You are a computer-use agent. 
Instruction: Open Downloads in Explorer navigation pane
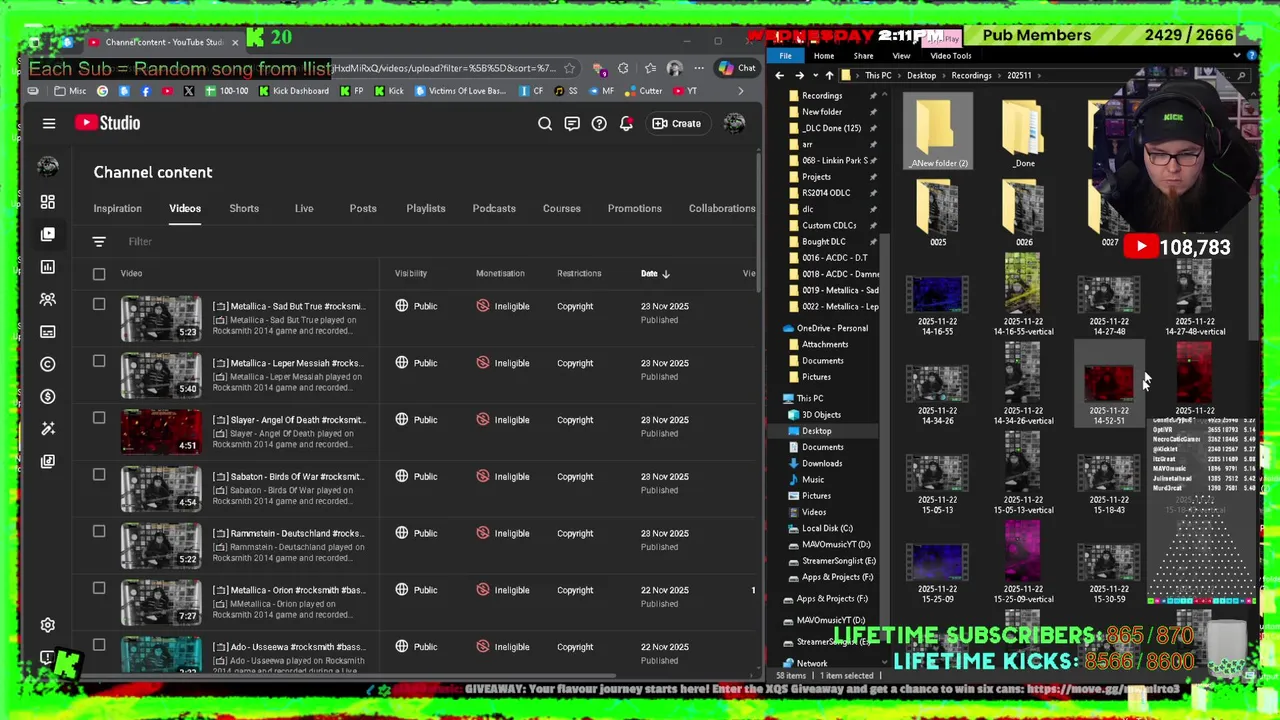point(821,463)
